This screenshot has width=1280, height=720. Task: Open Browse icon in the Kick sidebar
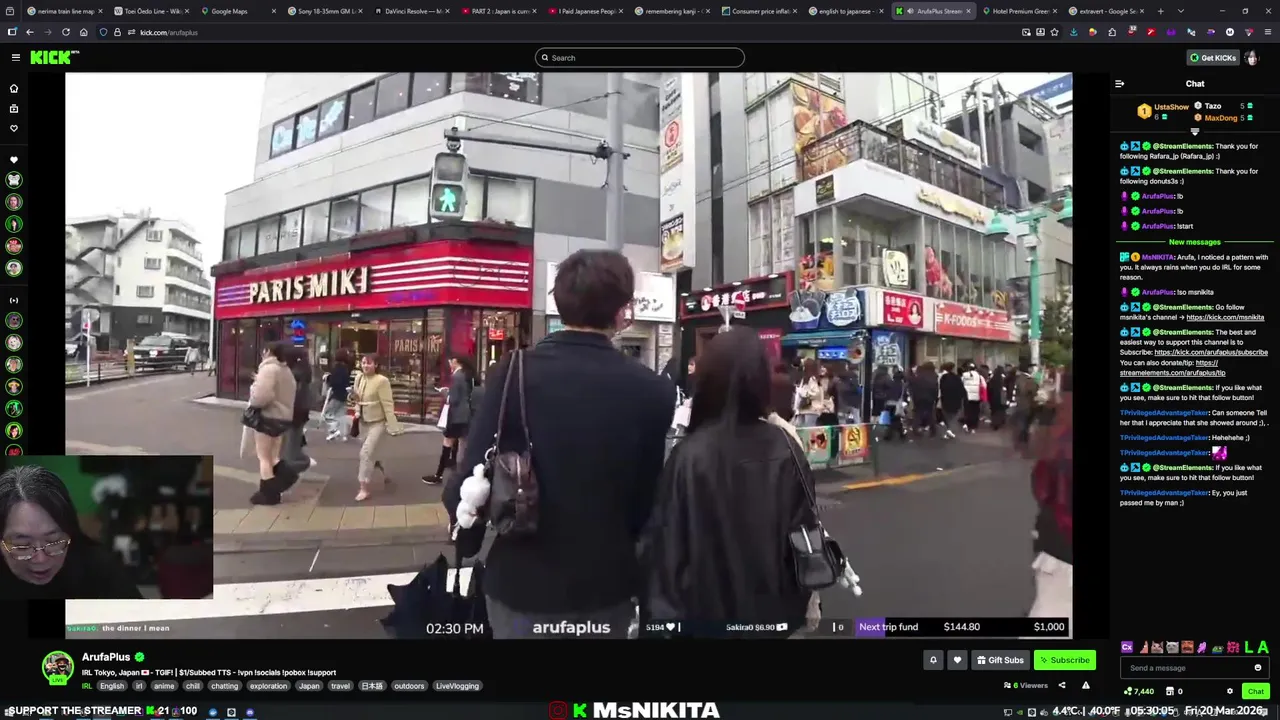[x=14, y=108]
